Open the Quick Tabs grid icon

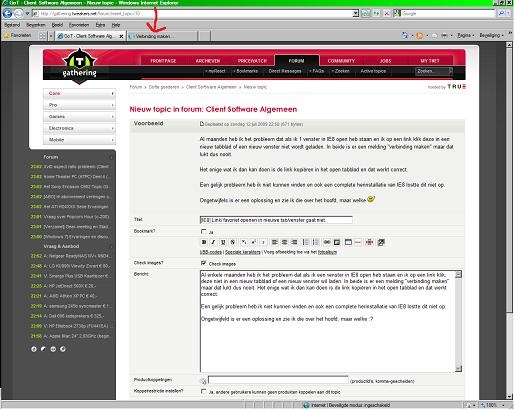42,36
